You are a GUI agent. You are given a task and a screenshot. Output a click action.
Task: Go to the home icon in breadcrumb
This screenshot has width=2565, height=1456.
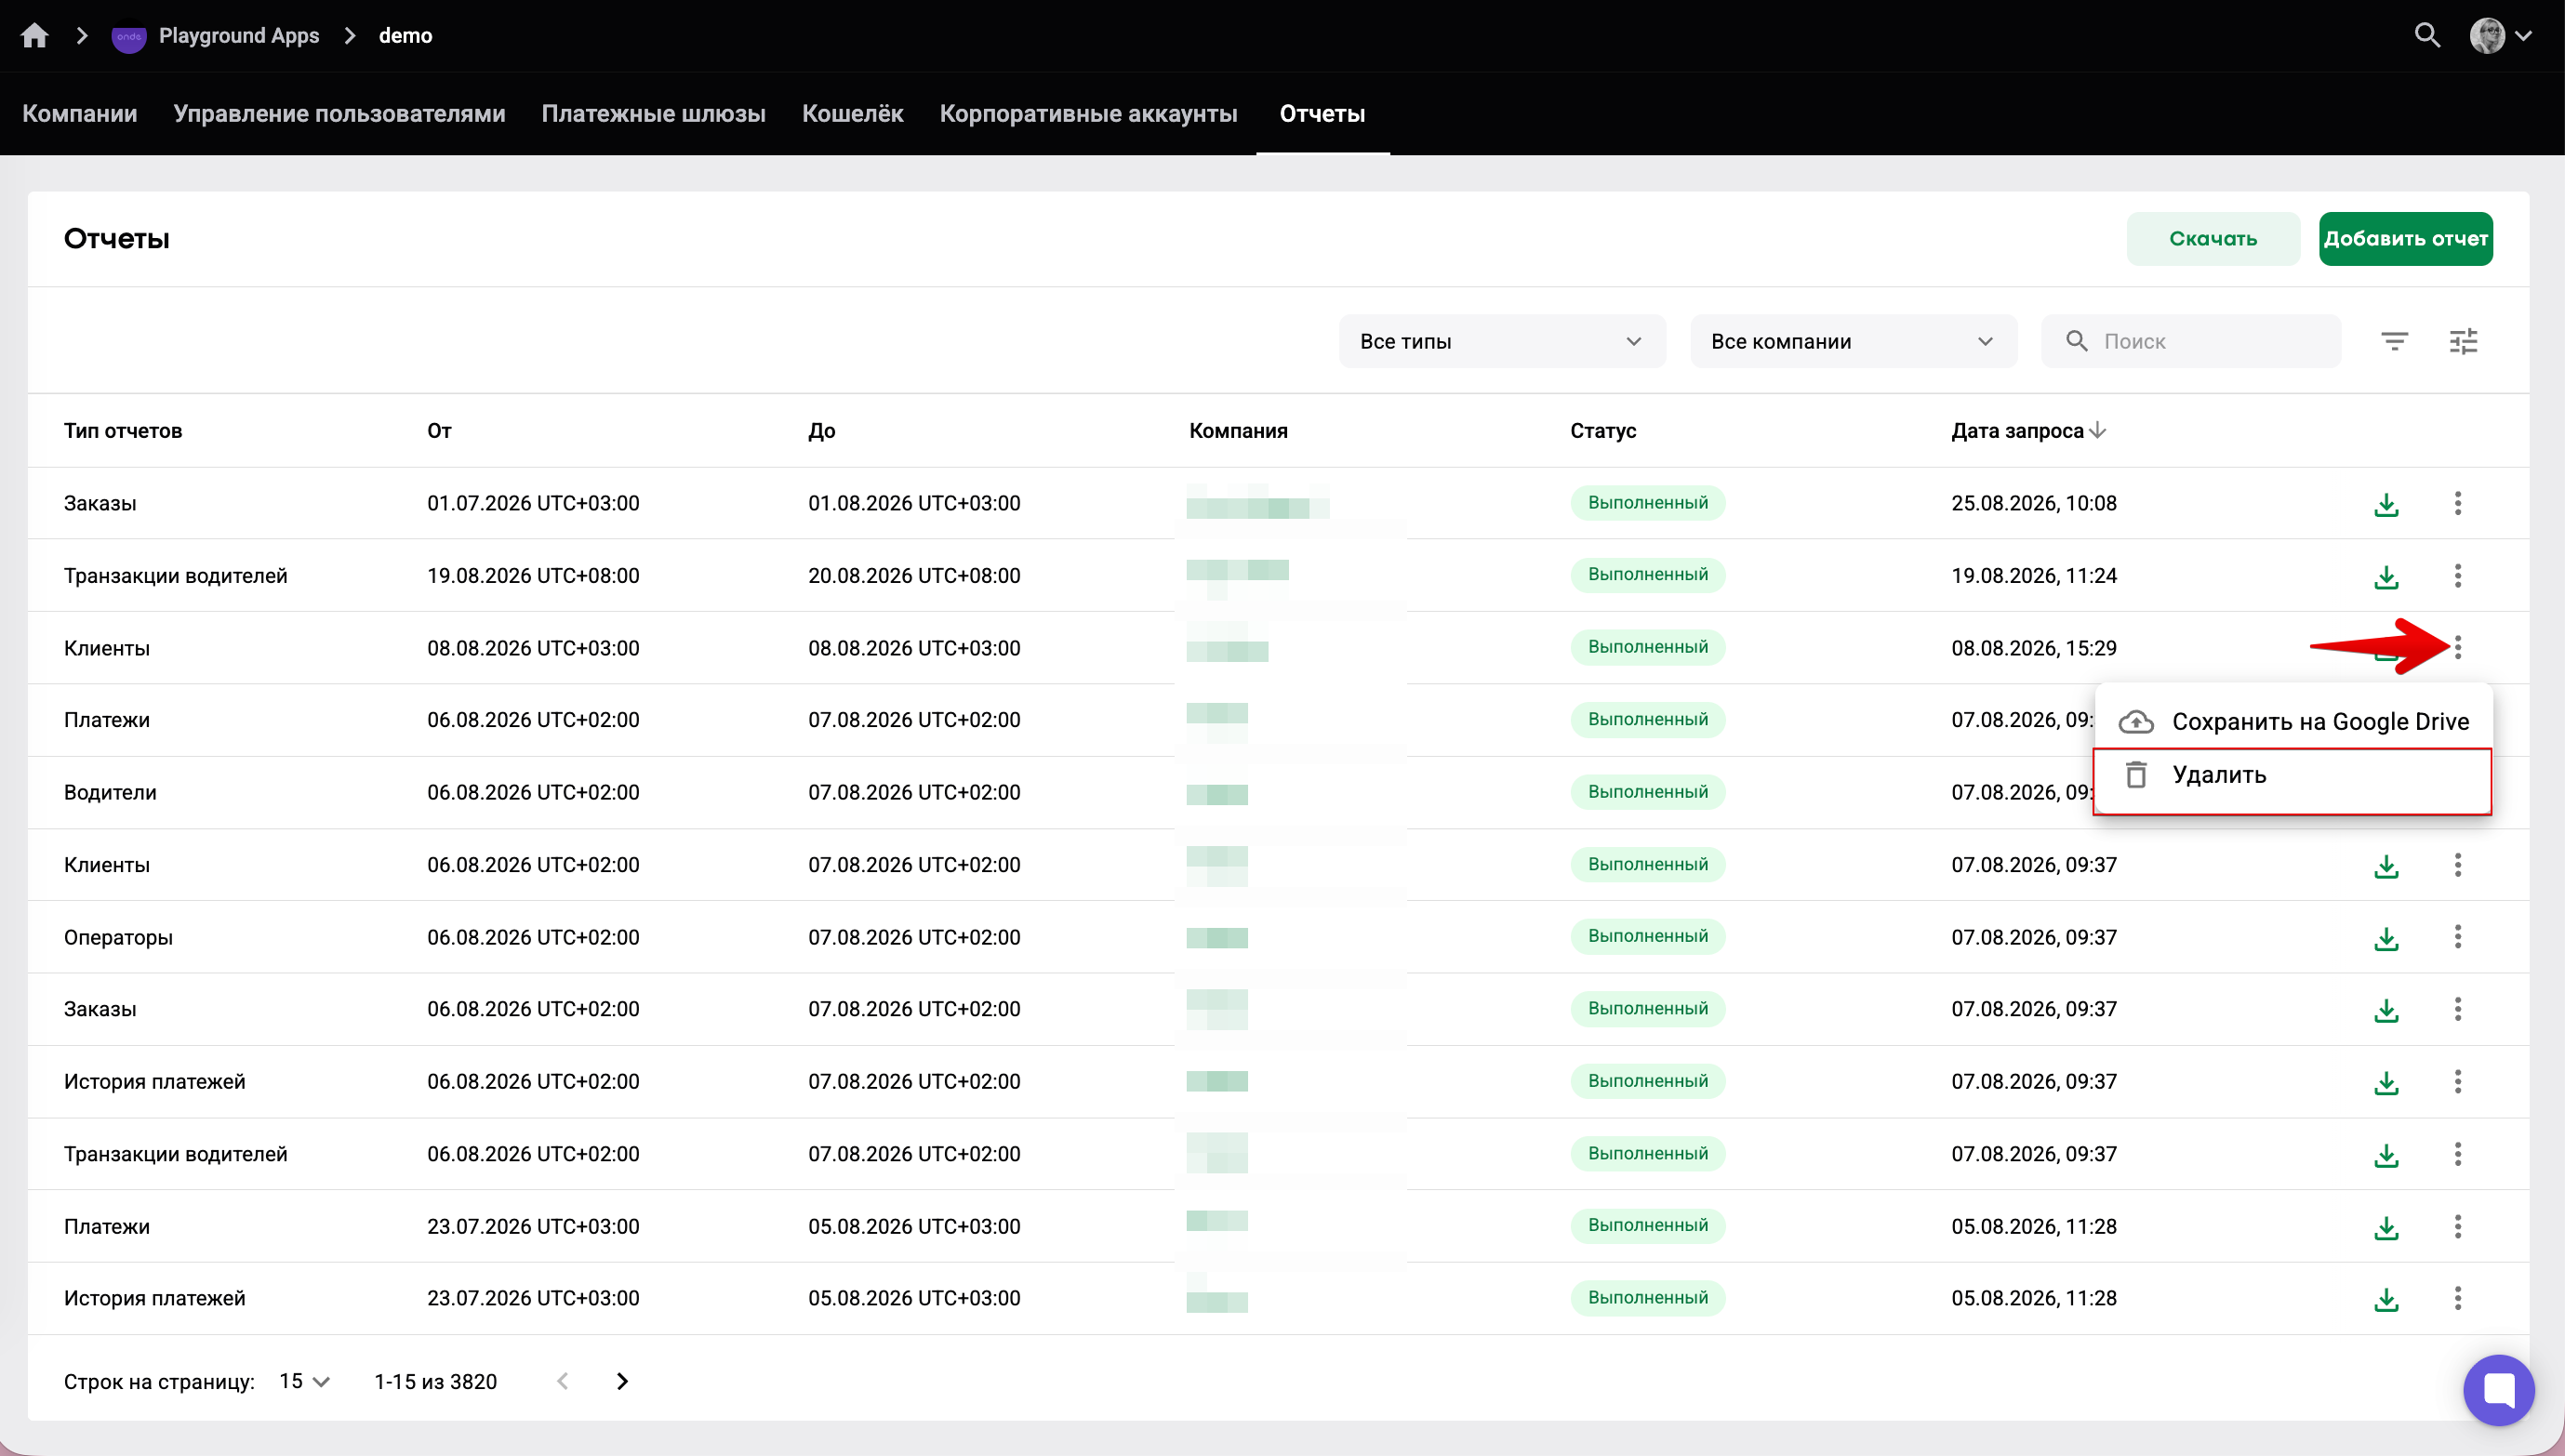coord(35,36)
